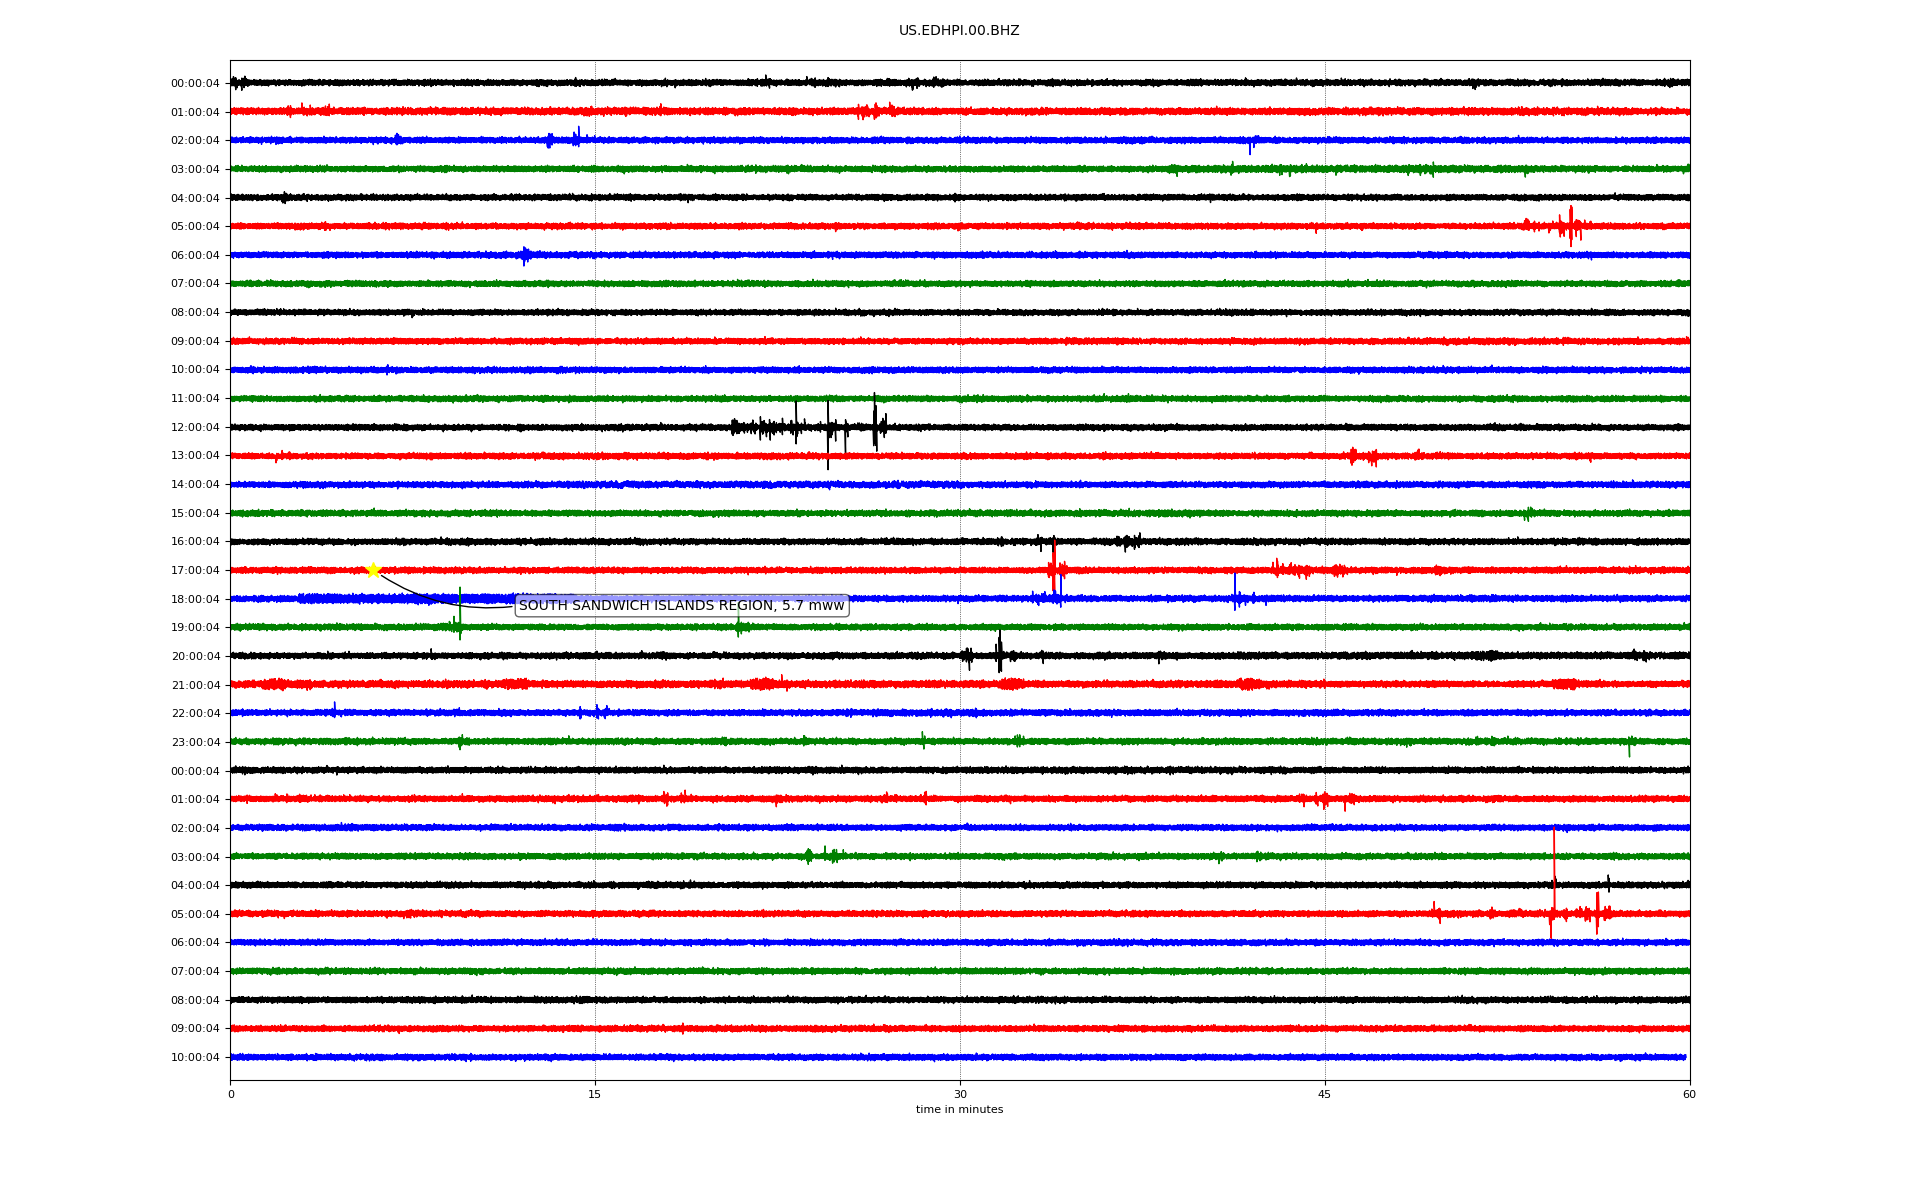
Task: Click the 21:00:04 row time label
Action: point(195,686)
